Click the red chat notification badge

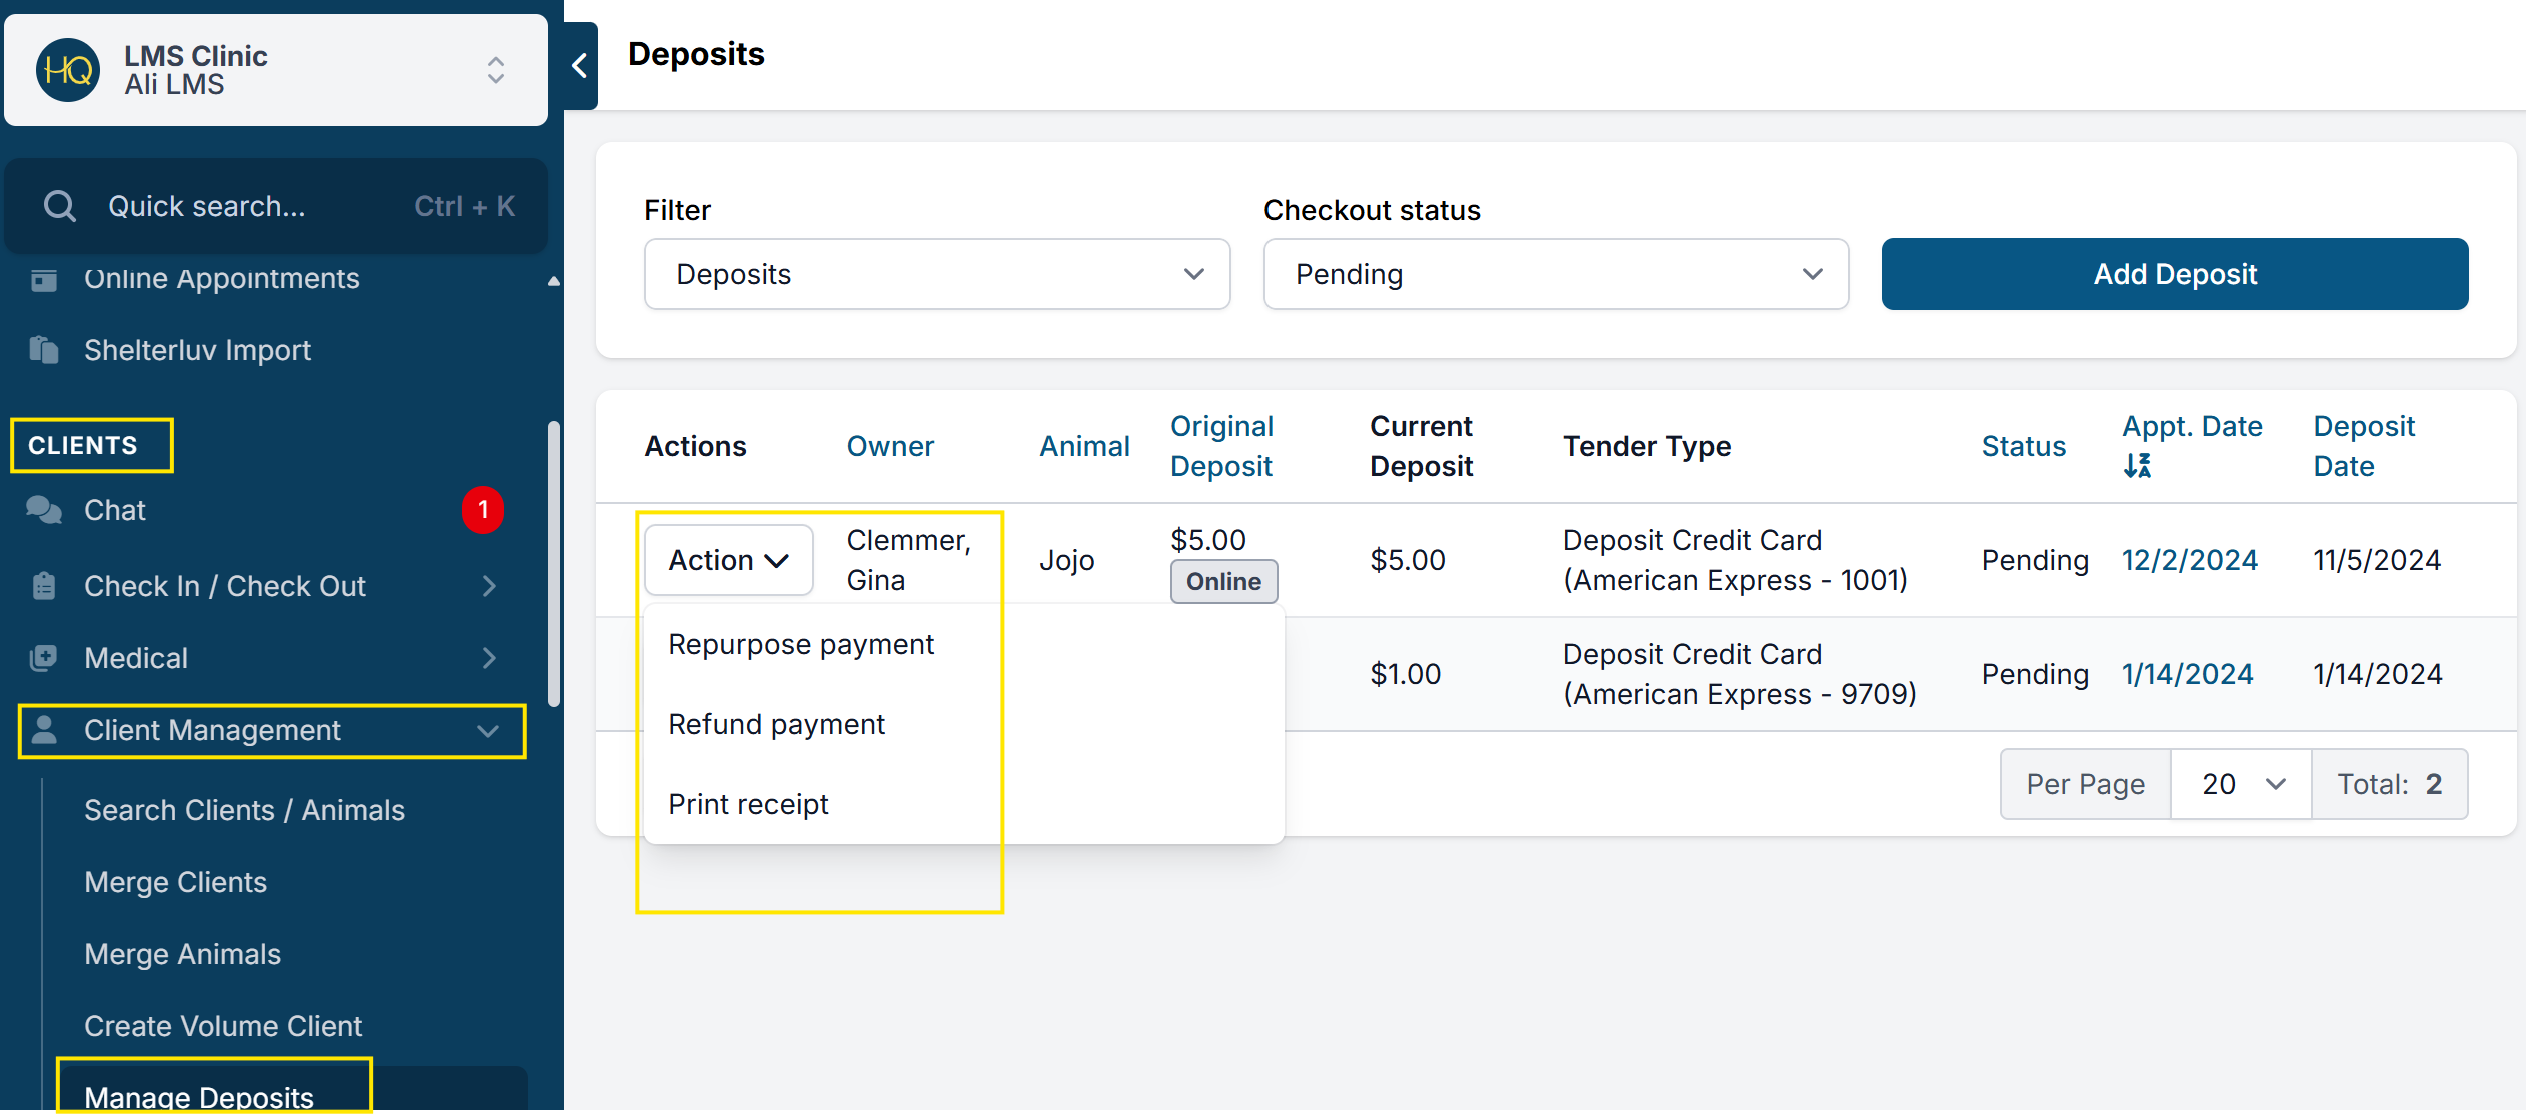click(x=483, y=510)
